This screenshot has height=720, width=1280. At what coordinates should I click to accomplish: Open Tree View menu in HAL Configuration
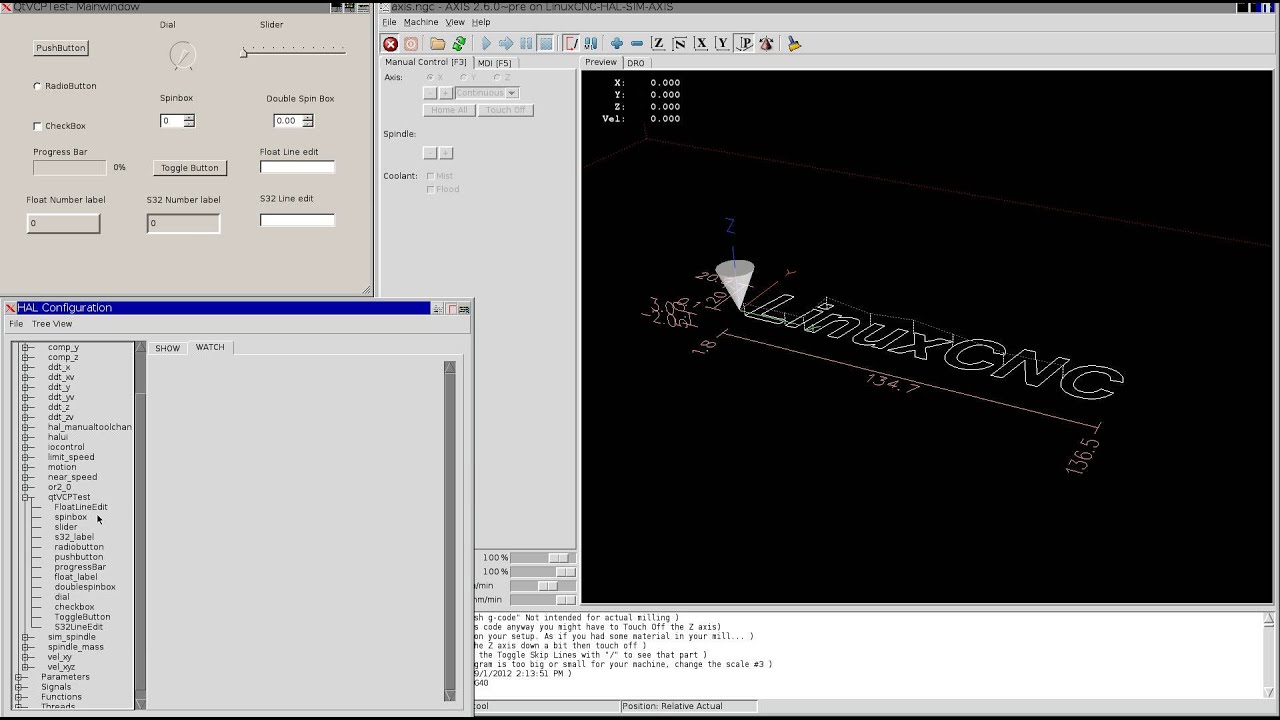[52, 324]
